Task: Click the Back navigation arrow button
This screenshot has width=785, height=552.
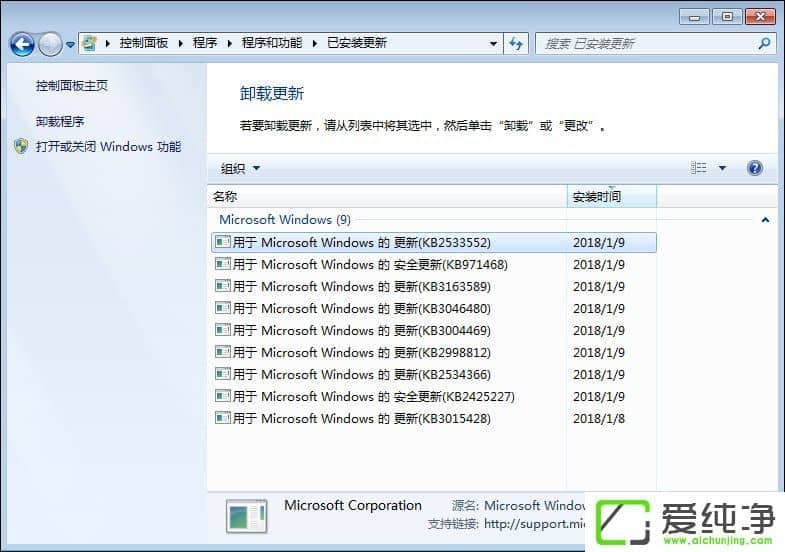Action: (x=22, y=44)
